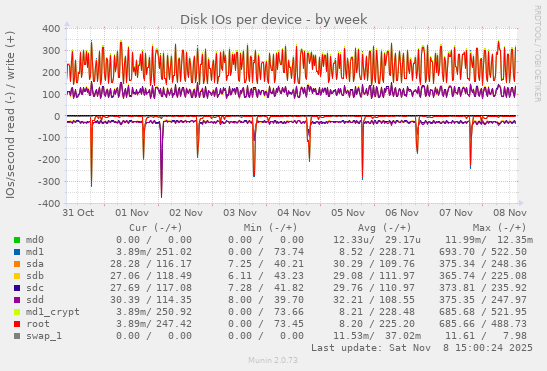Image resolution: width=547 pixels, height=371 pixels.
Task: Click the green md0 legend color swatch
Action: pyautogui.click(x=17, y=240)
